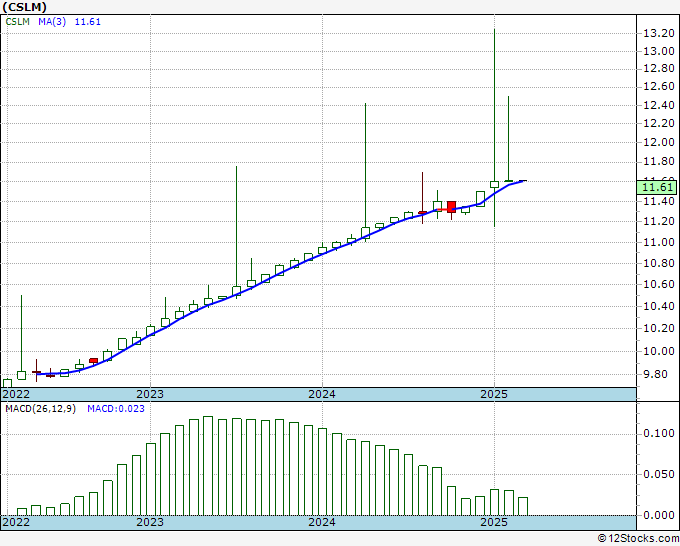This screenshot has width=680, height=546.
Task: Select the MACD:0.023 value label
Action: click(115, 408)
